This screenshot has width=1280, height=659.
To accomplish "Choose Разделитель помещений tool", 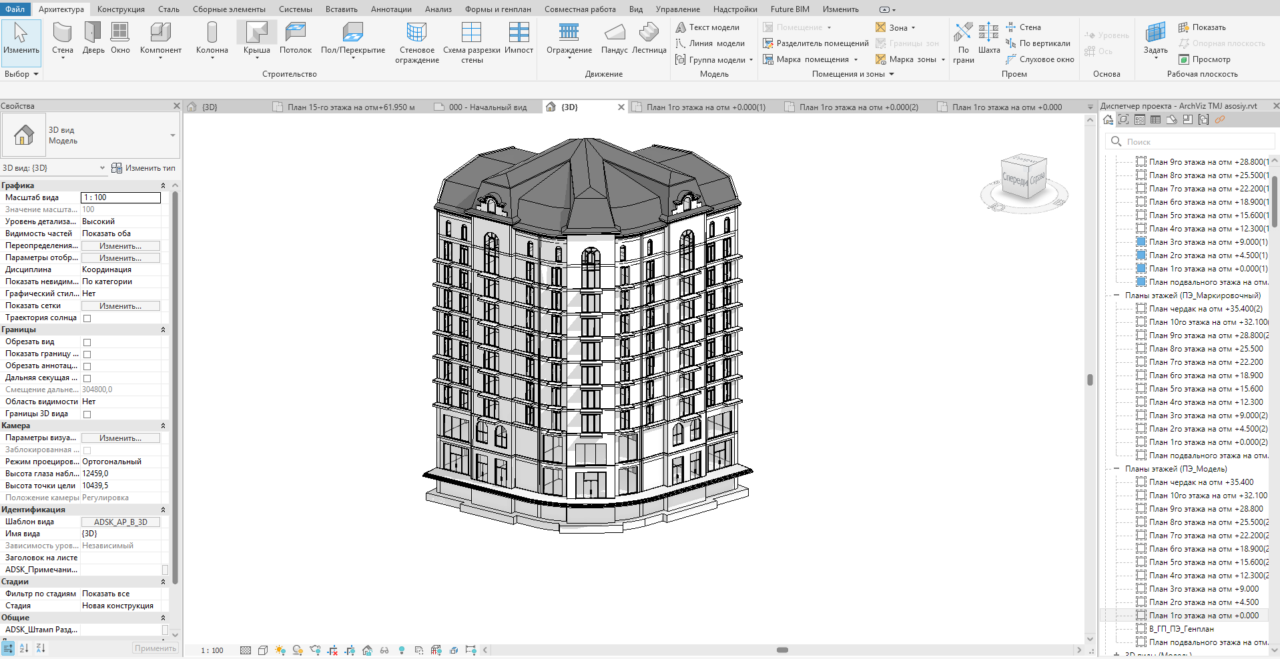I will tap(814, 43).
